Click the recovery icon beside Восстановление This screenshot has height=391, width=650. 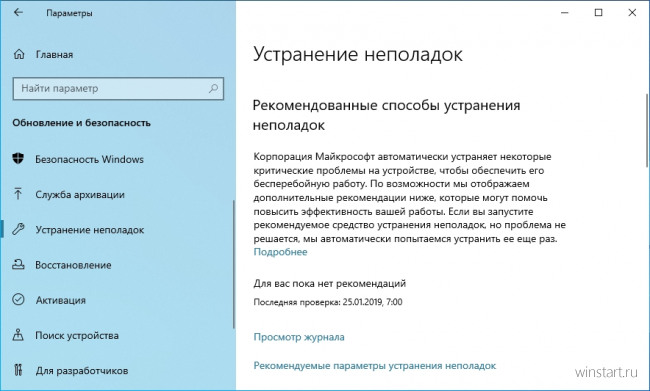[x=18, y=265]
